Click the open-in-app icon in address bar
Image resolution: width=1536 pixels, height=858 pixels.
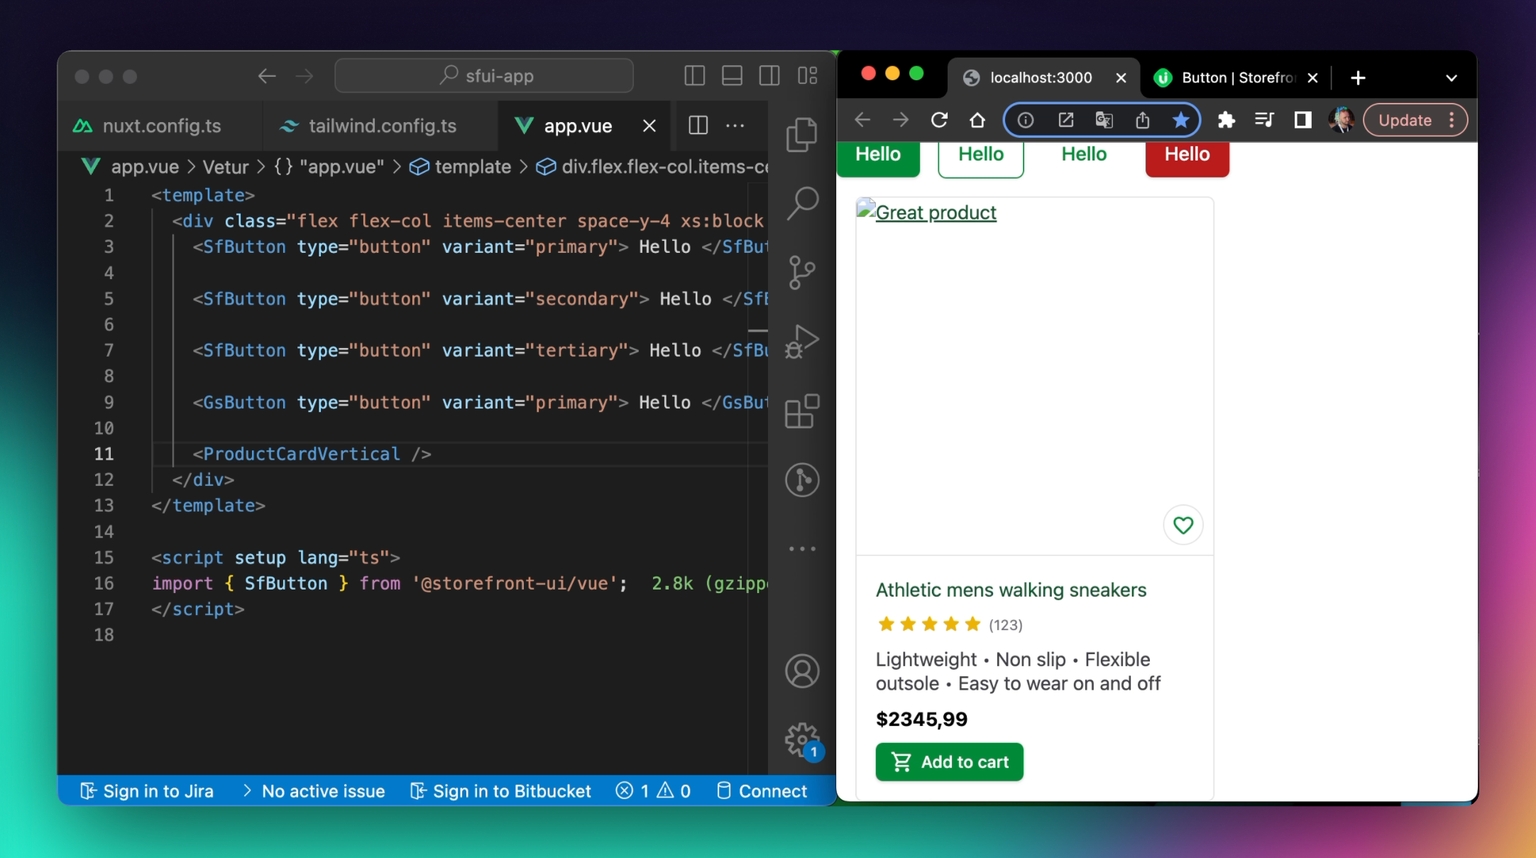pyautogui.click(x=1066, y=120)
